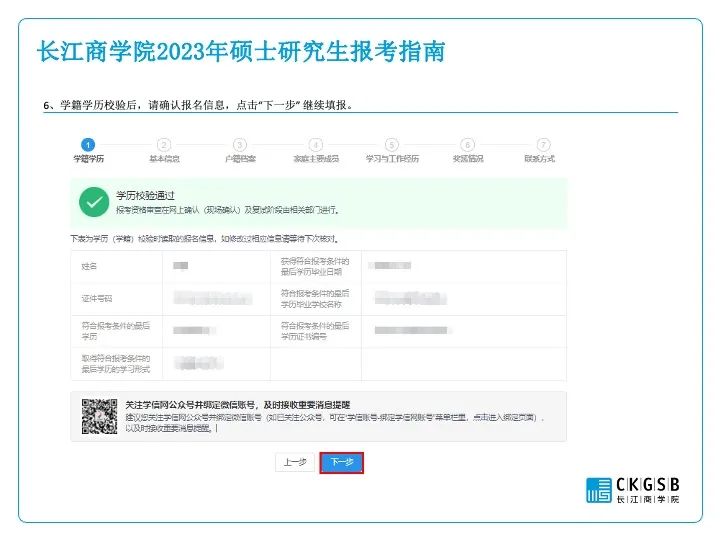Open the 家庭主要成员 step label
The width and height of the screenshot is (720, 540).
coord(316,159)
